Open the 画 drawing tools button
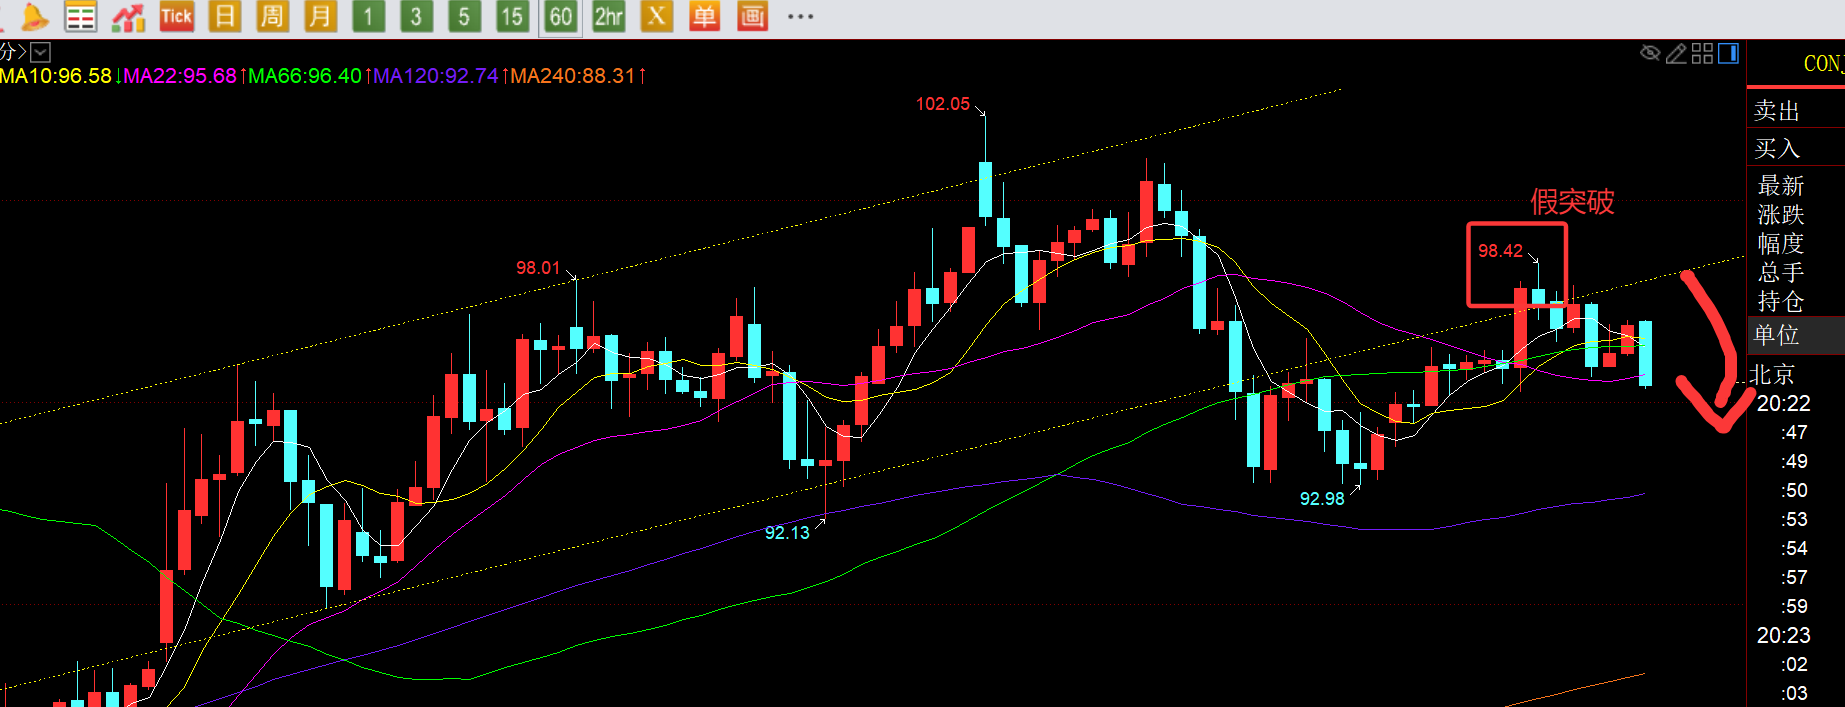The width and height of the screenshot is (1845, 707). (x=752, y=17)
